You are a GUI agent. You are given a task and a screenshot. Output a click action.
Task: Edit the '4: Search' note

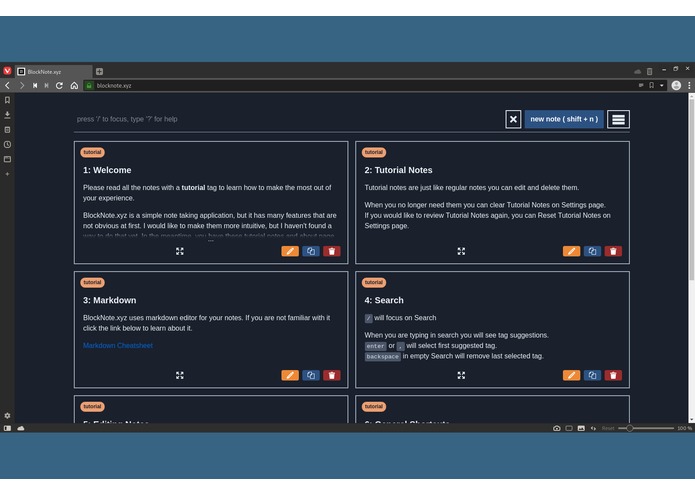pyautogui.click(x=571, y=375)
